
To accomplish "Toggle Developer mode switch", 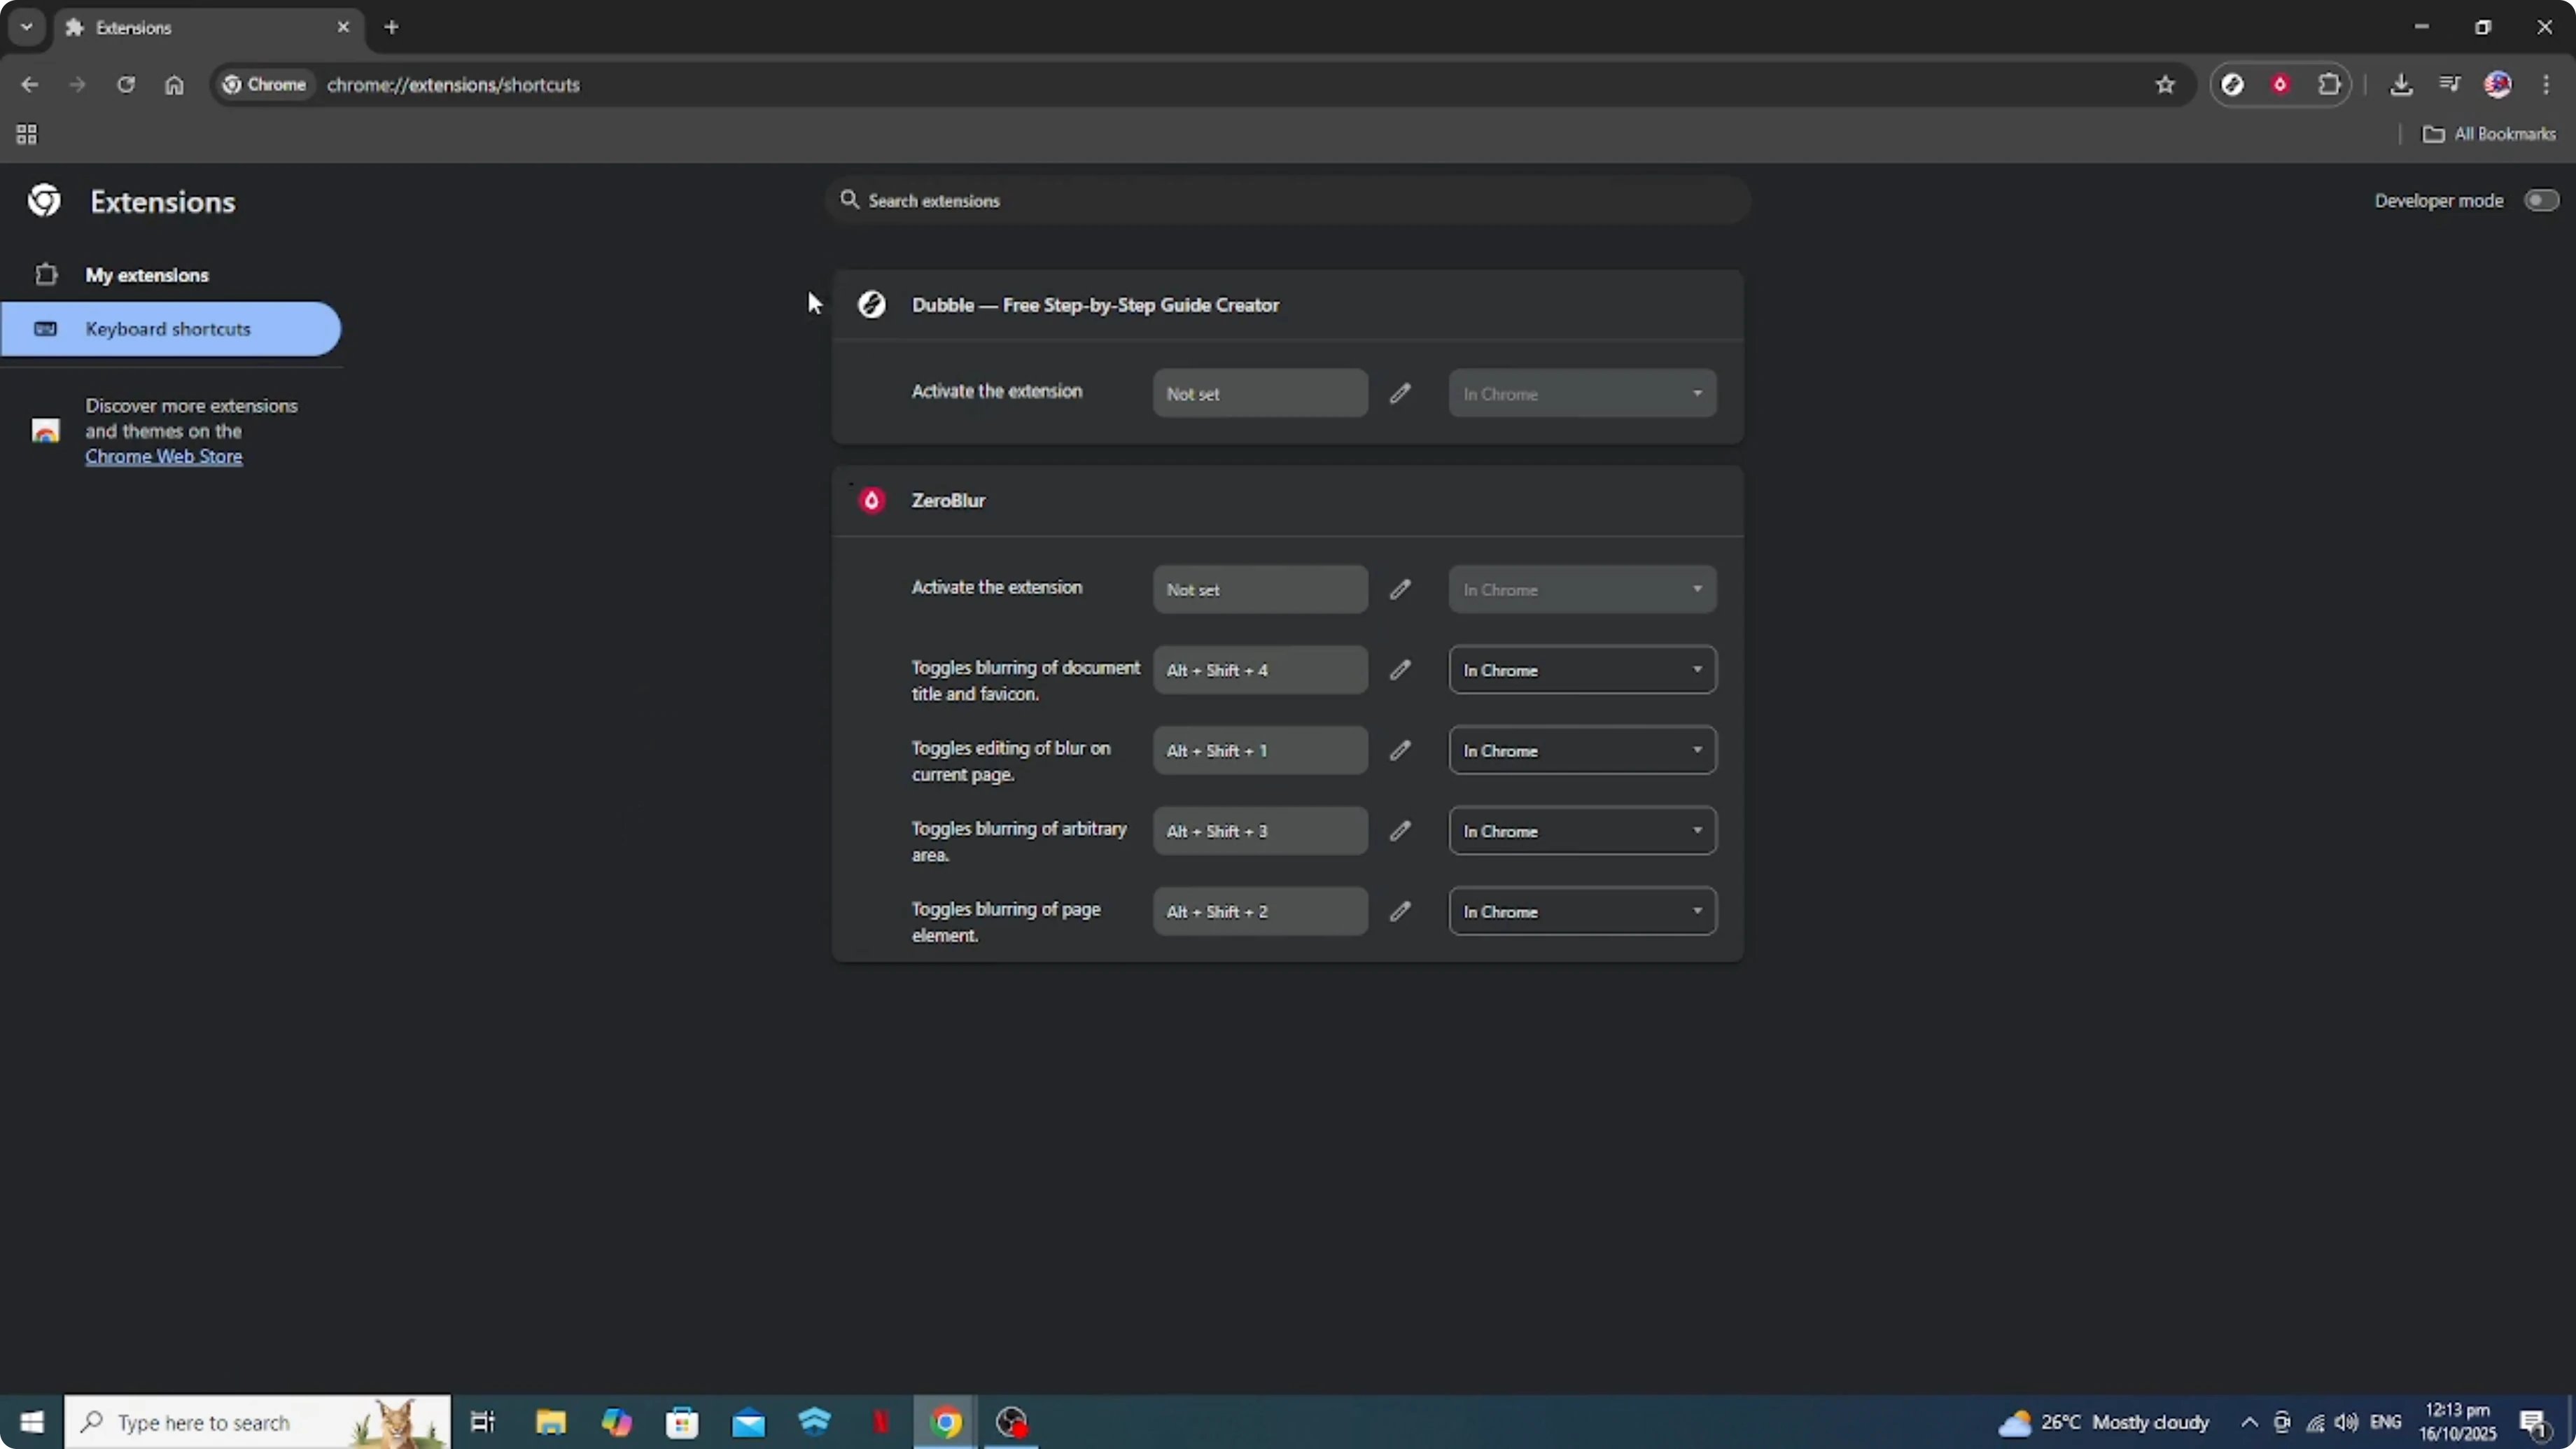I will pos(2541,200).
